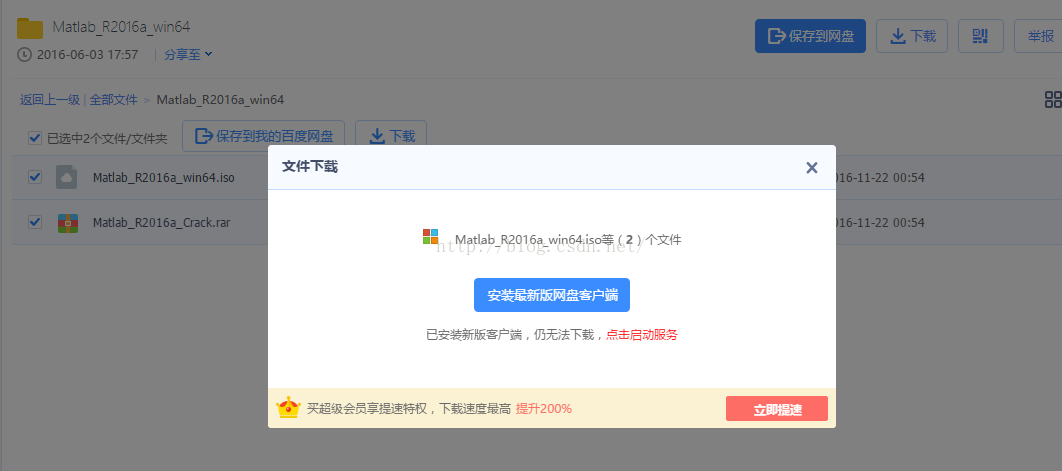Click the 立即提速 button
Viewport: 1062px width, 471px height.
(777, 409)
